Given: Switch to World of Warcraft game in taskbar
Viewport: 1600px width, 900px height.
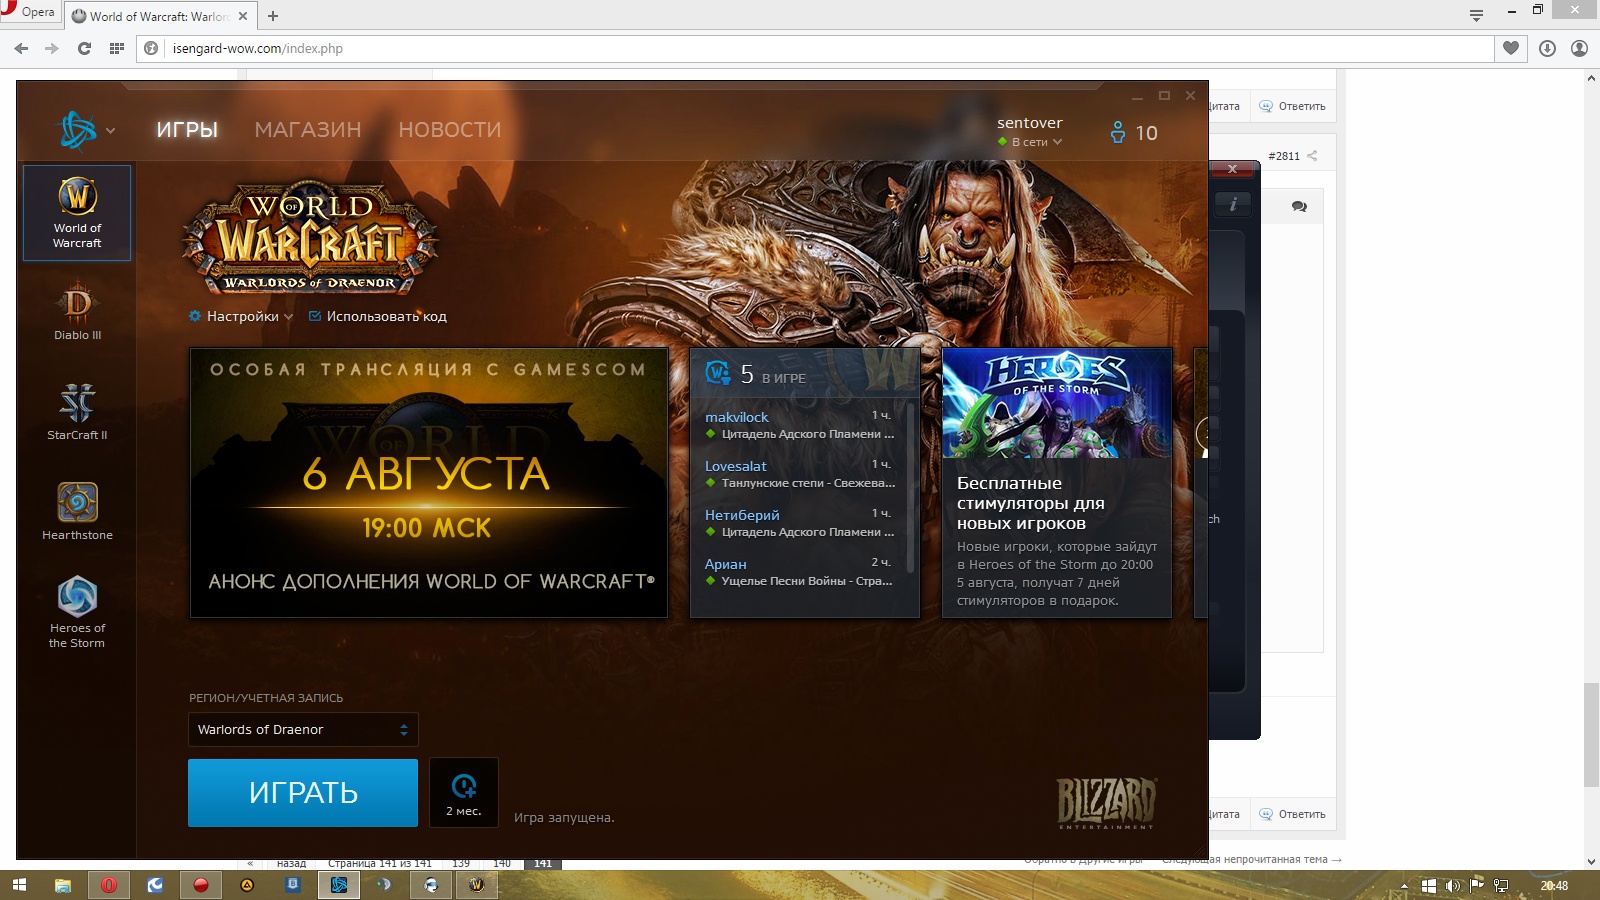Looking at the screenshot, I should pos(477,885).
